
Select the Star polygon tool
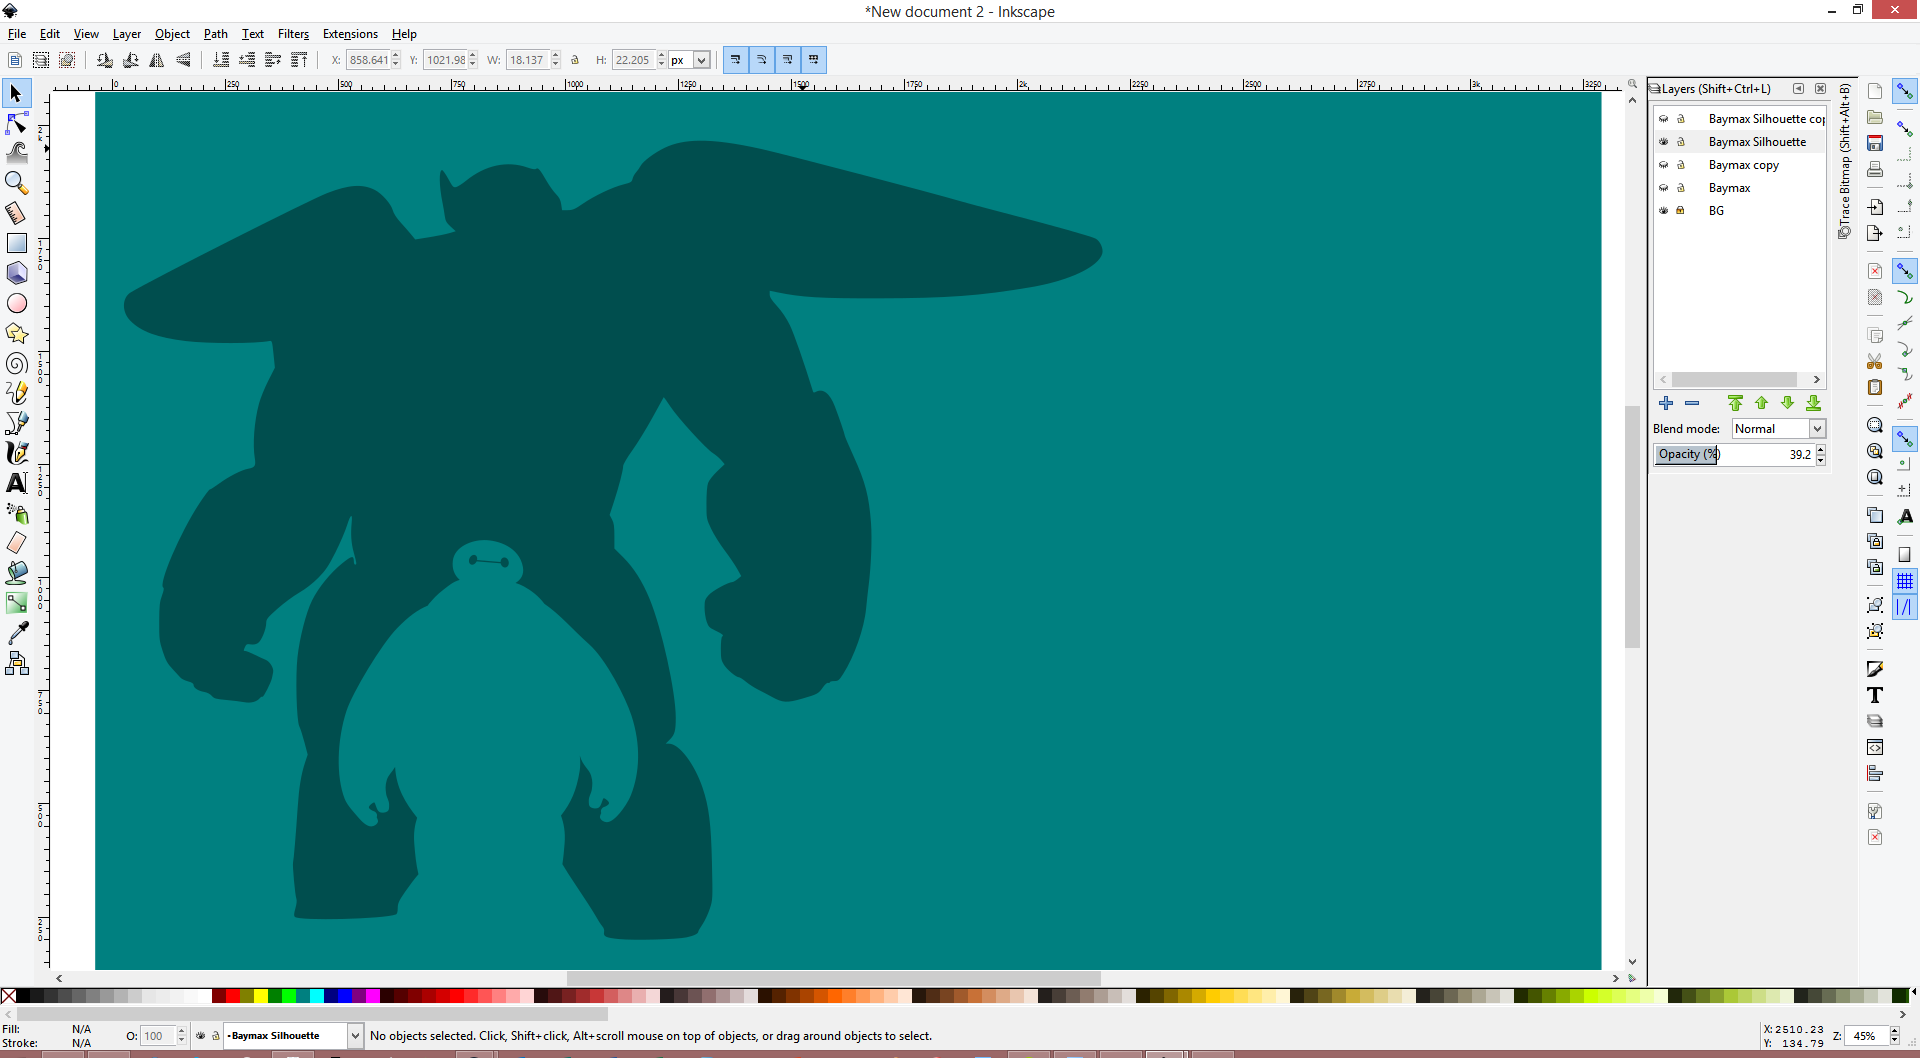click(17, 333)
